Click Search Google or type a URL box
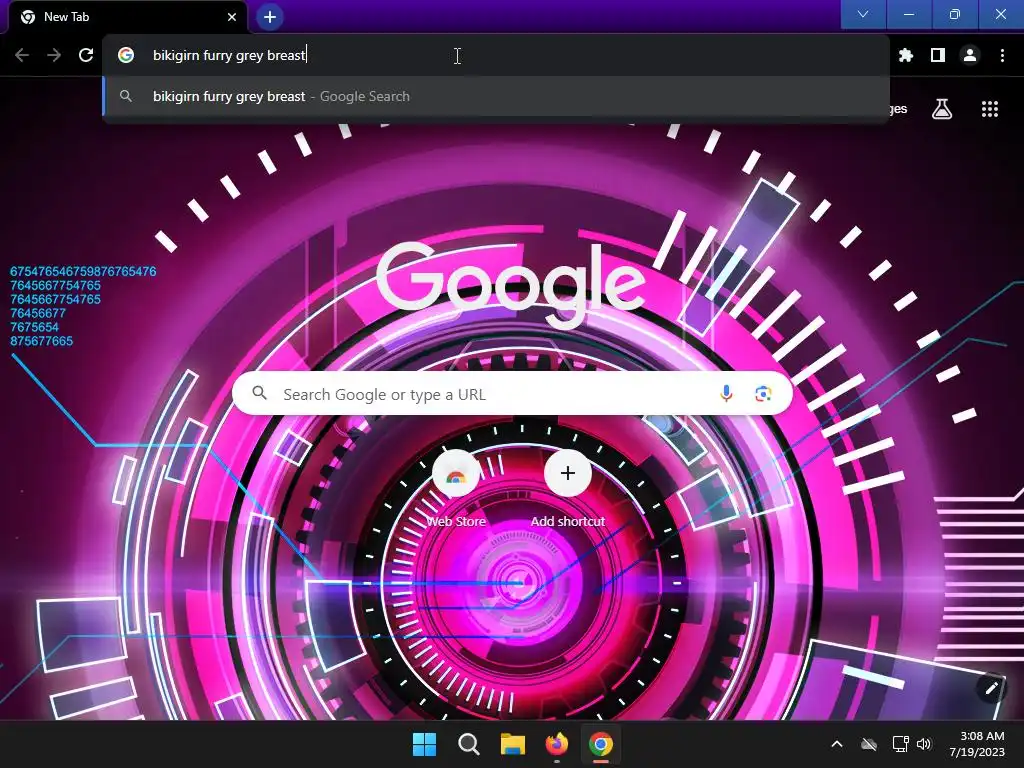Viewport: 1024px width, 768px height. pyautogui.click(x=512, y=394)
